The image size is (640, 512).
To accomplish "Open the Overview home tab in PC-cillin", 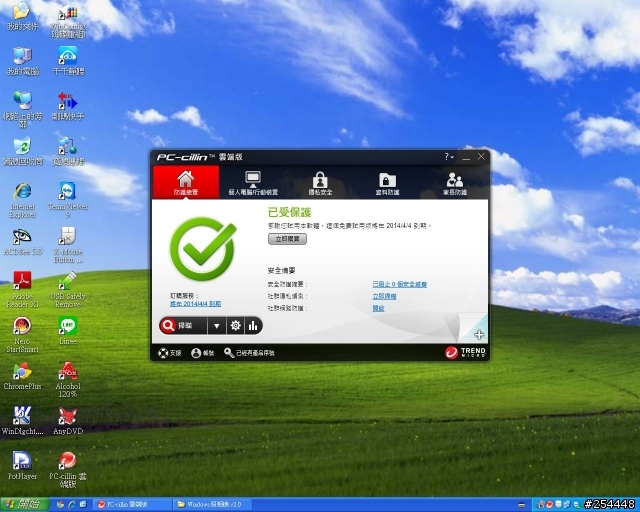I will [186, 182].
